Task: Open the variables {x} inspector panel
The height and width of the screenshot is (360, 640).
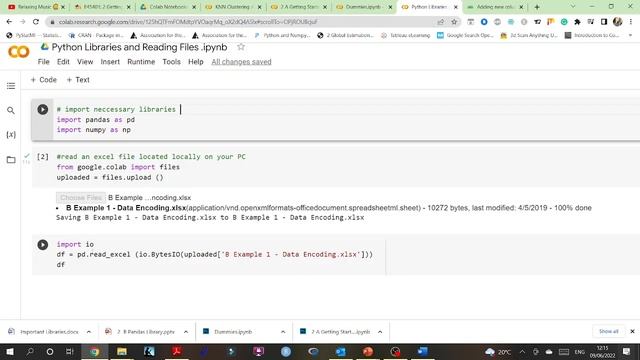Action: click(11, 135)
